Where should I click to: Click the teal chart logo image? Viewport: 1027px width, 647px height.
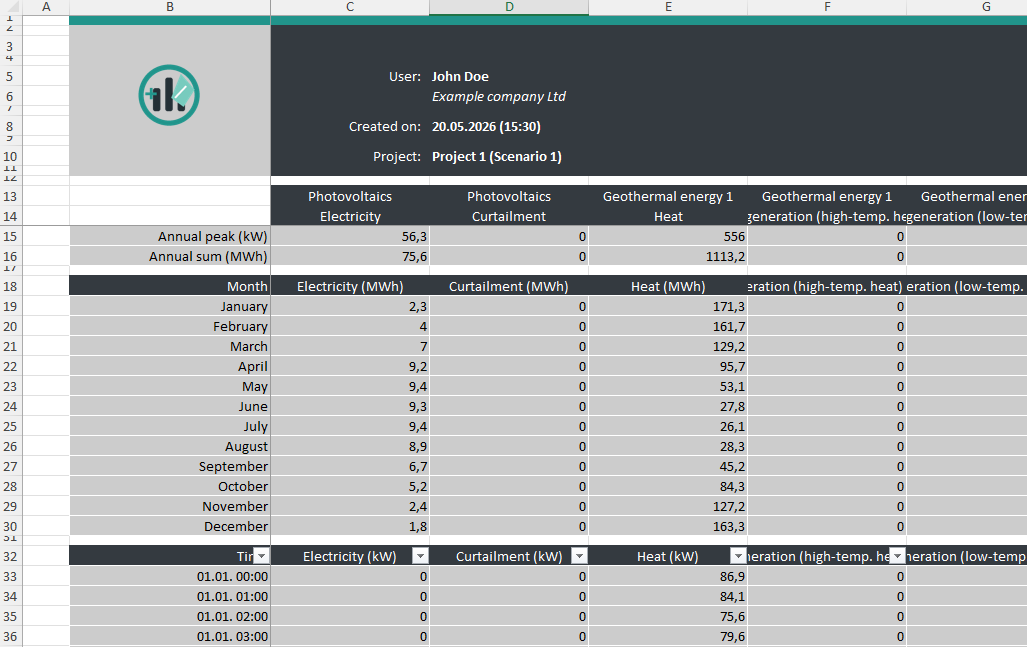[169, 96]
